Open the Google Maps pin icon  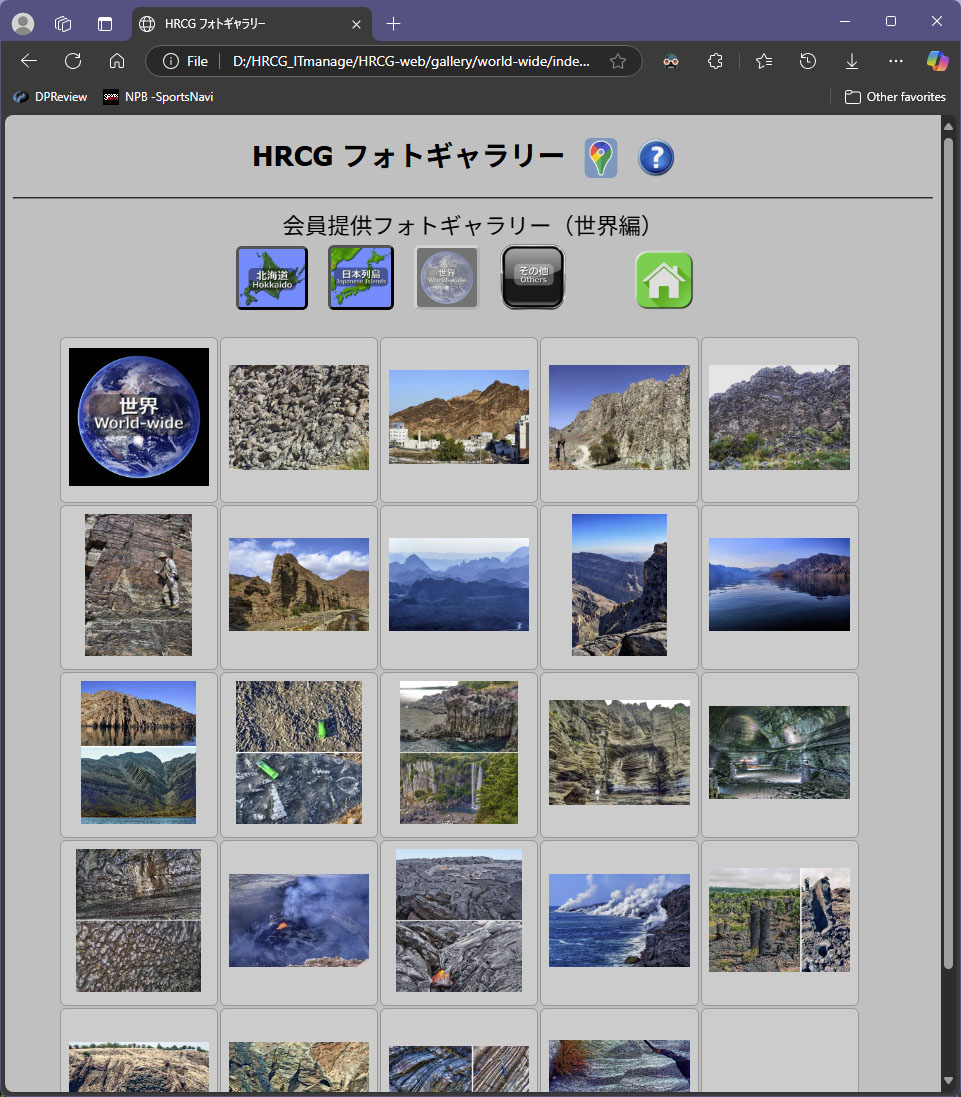(601, 157)
